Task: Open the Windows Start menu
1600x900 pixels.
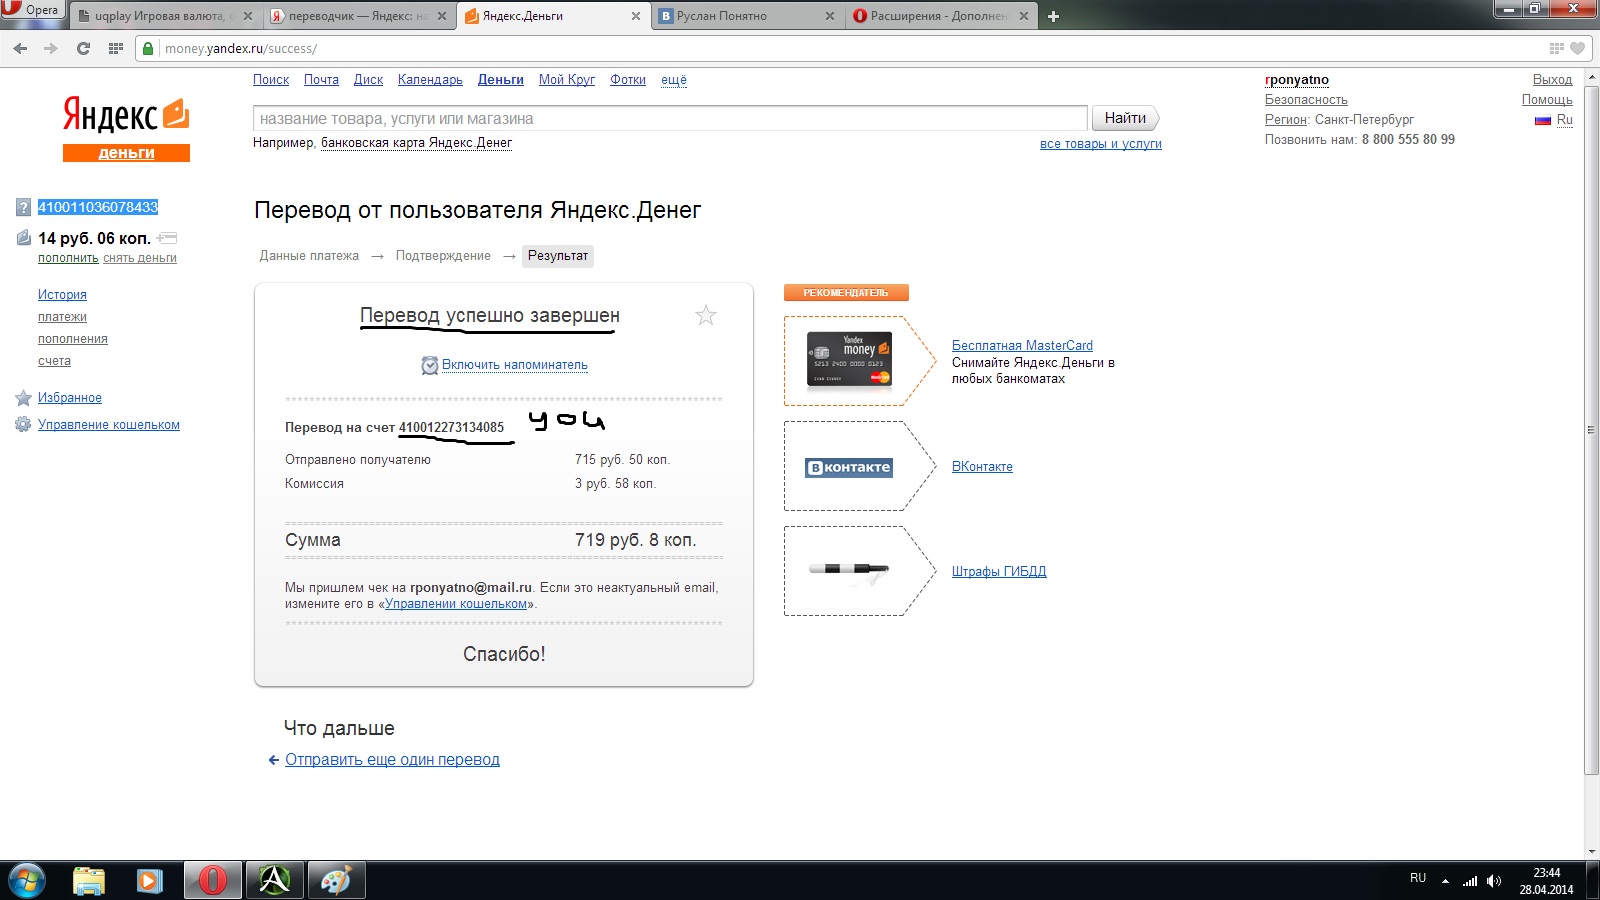Action: 27,880
